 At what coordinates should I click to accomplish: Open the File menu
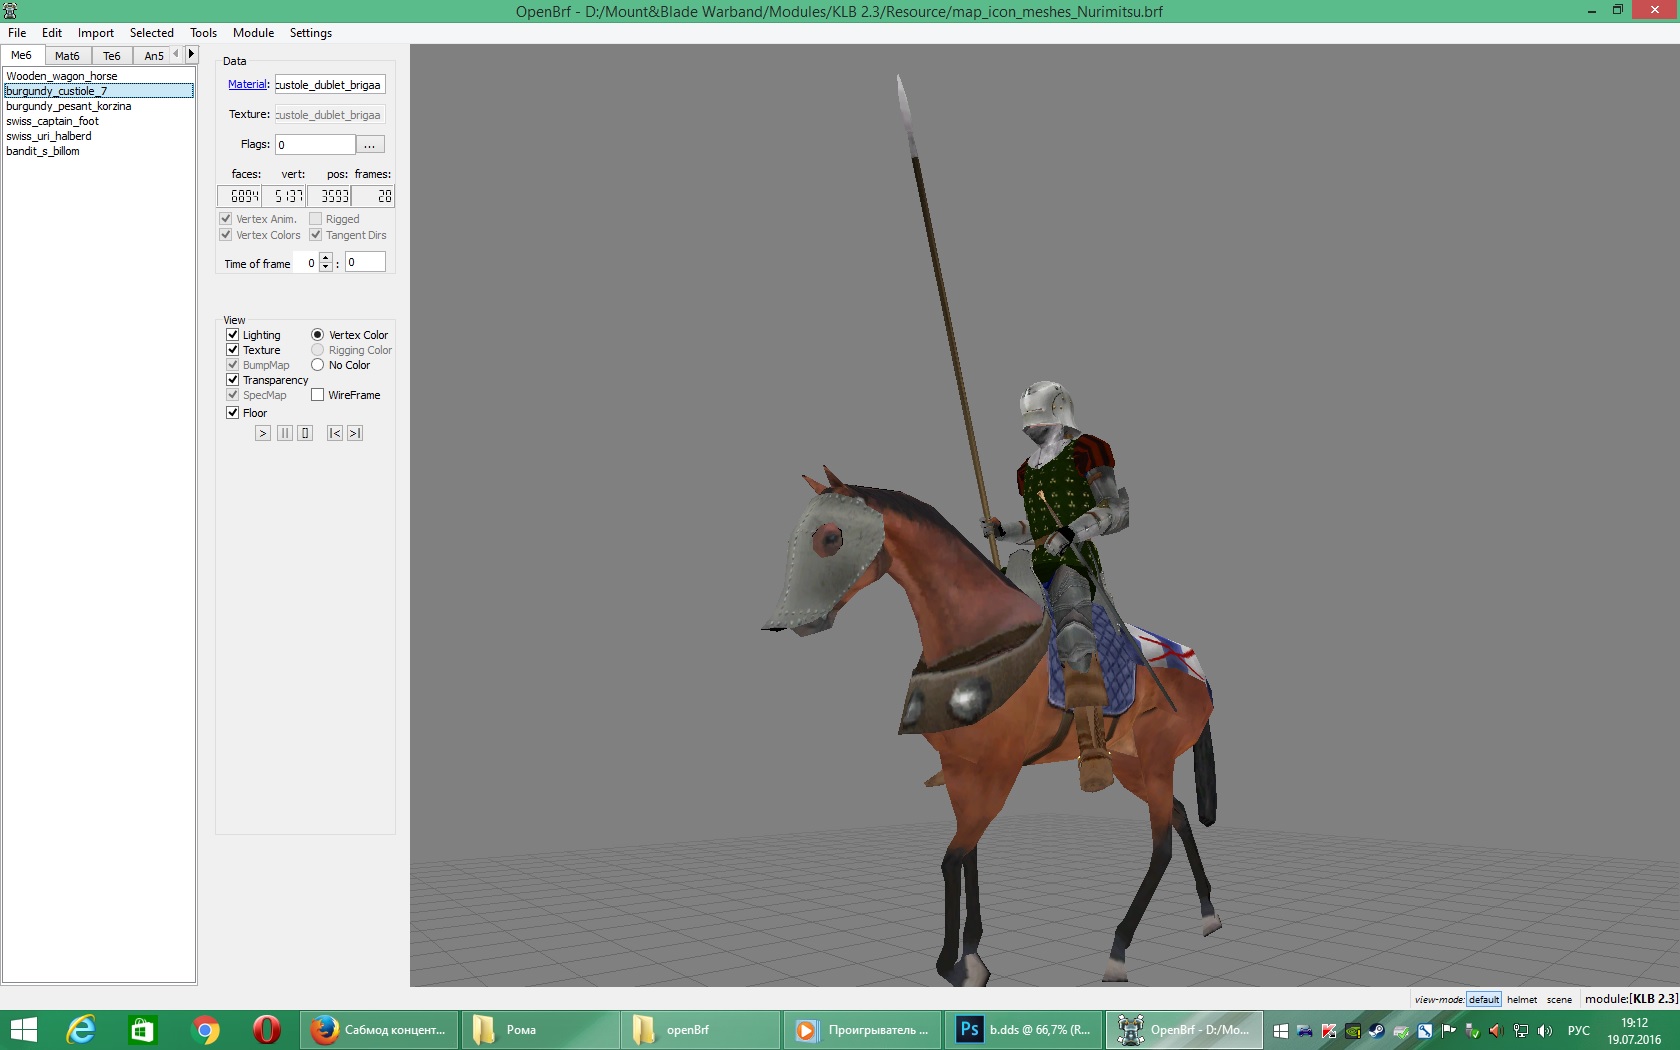click(x=17, y=33)
